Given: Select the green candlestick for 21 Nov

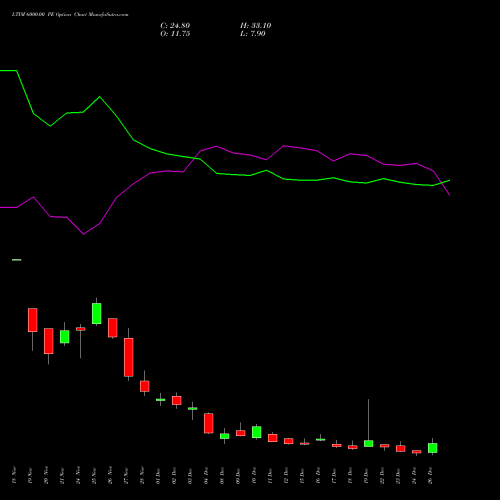Looking at the screenshot, I should 65,337.
